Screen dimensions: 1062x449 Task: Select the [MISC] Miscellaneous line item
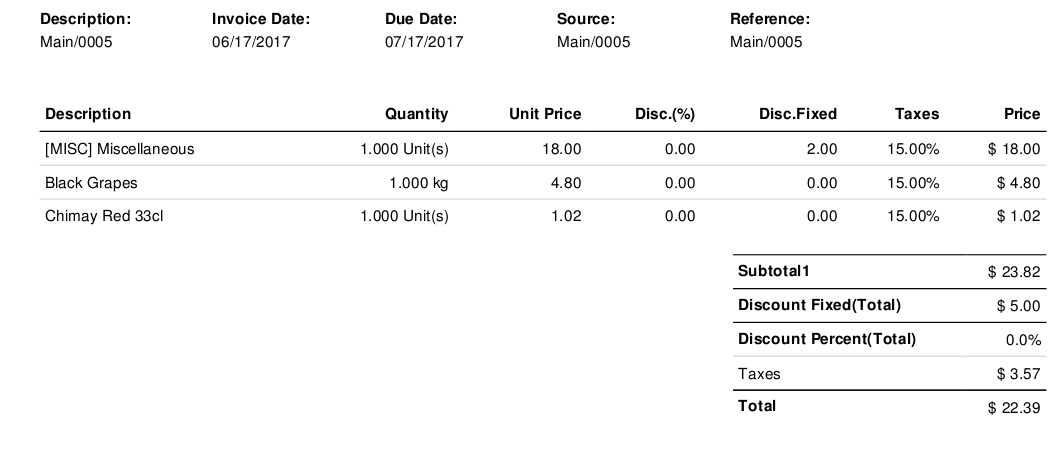pyautogui.click(x=120, y=150)
